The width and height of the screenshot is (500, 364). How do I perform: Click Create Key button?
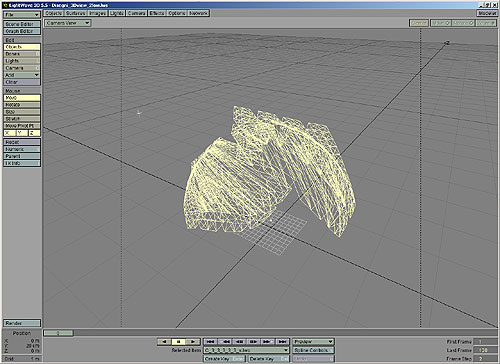click(224, 359)
